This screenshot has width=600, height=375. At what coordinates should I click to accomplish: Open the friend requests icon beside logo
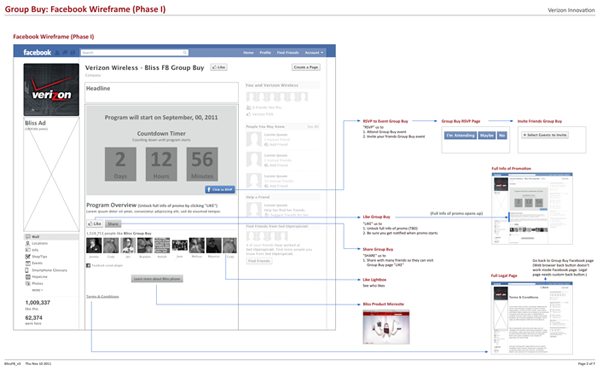pyautogui.click(x=57, y=52)
